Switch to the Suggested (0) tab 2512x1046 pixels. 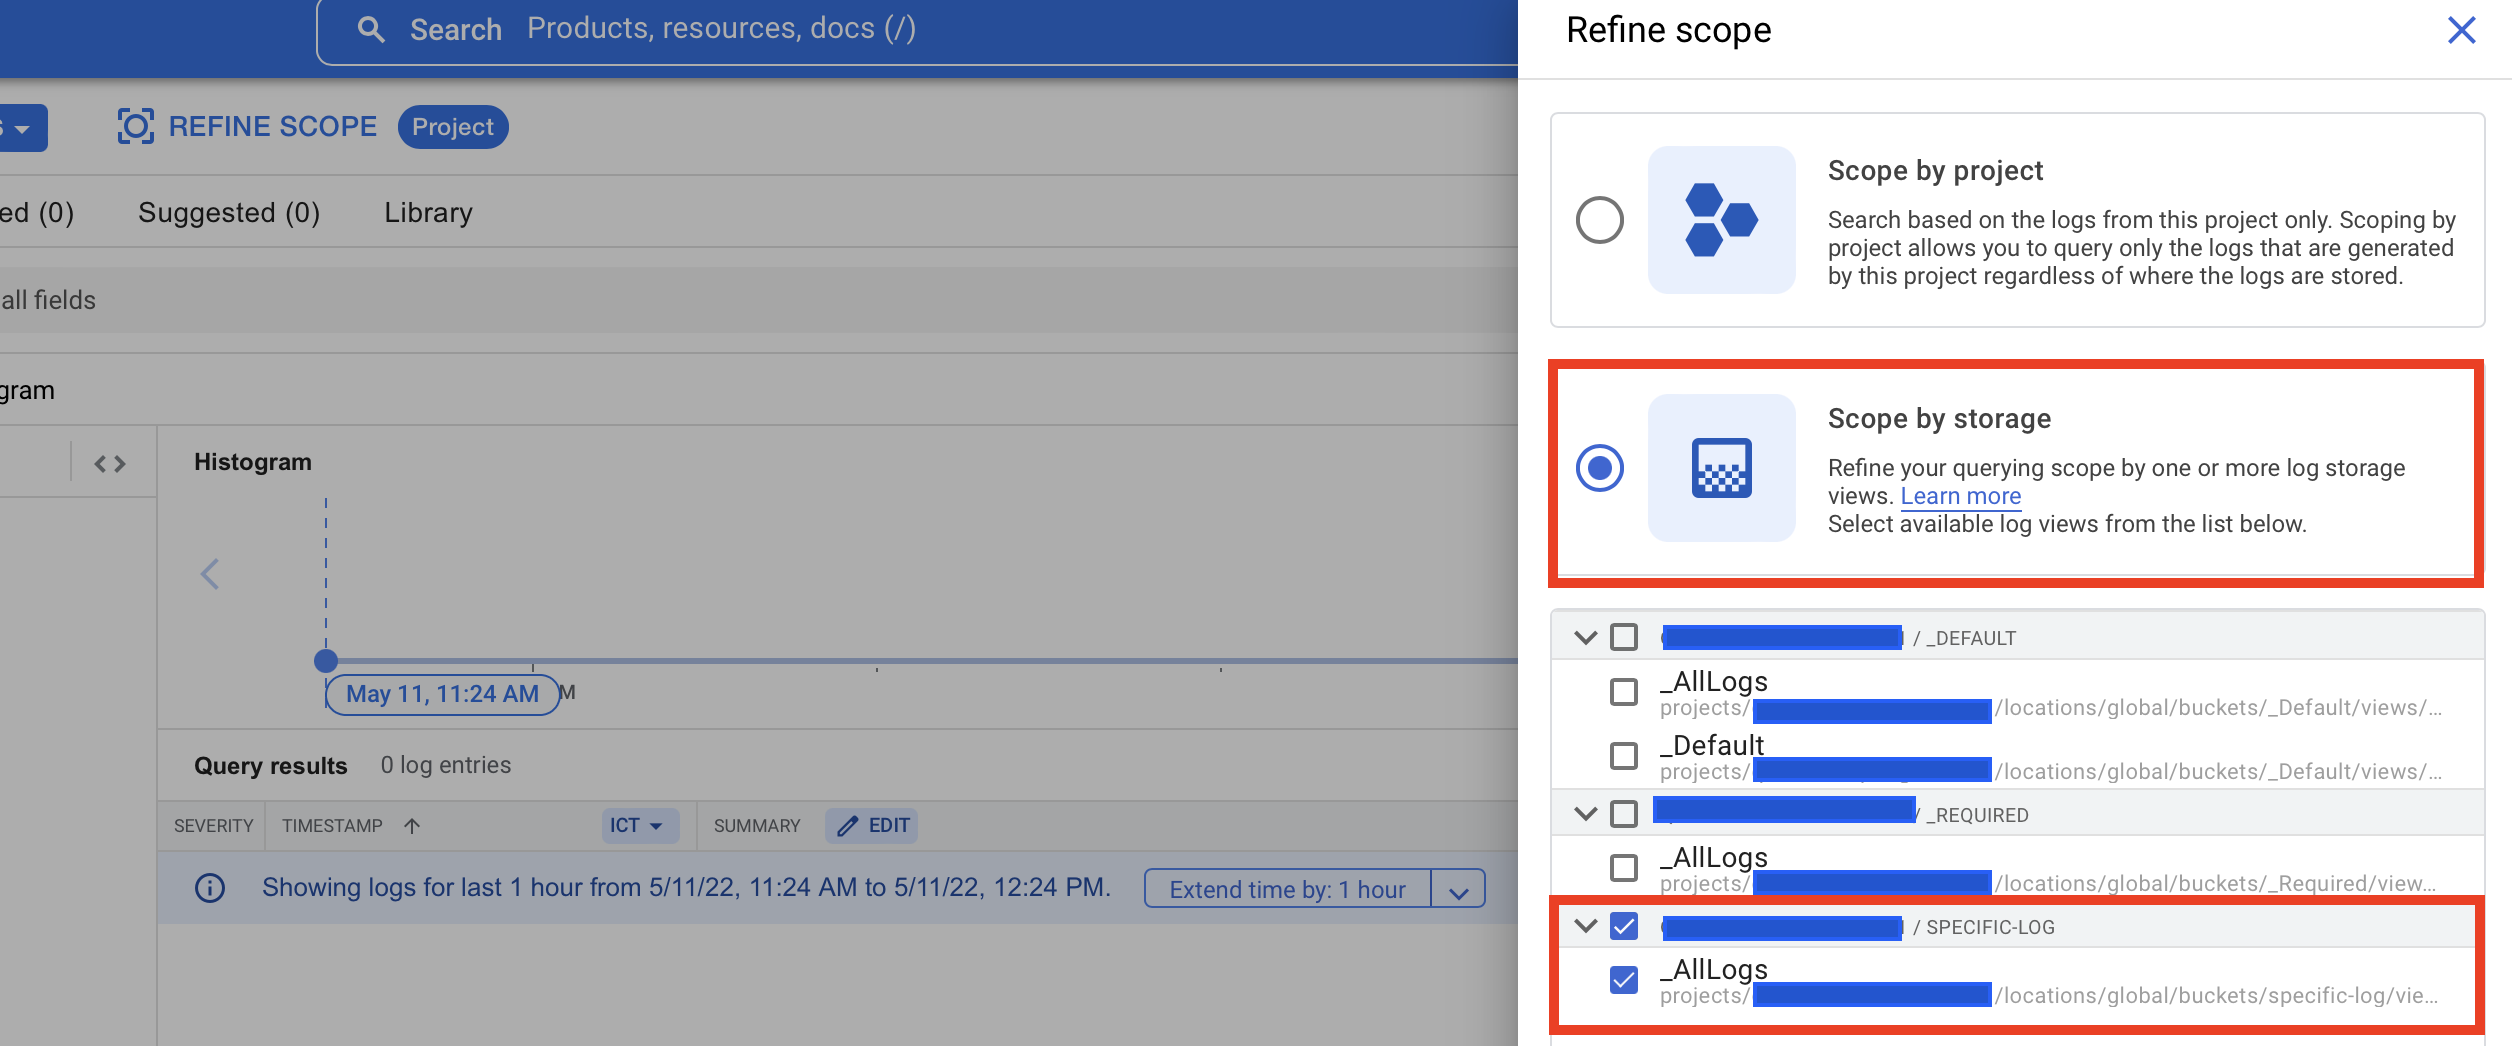(229, 213)
